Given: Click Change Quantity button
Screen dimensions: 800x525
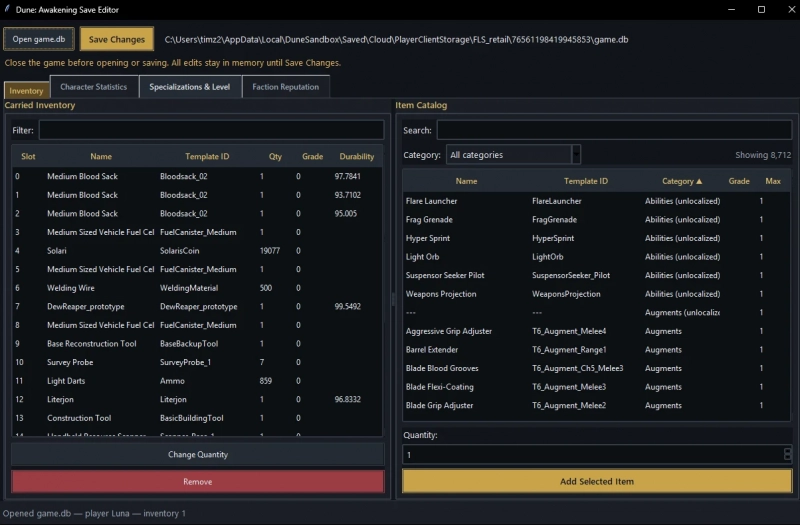Looking at the screenshot, I should pos(197,455).
